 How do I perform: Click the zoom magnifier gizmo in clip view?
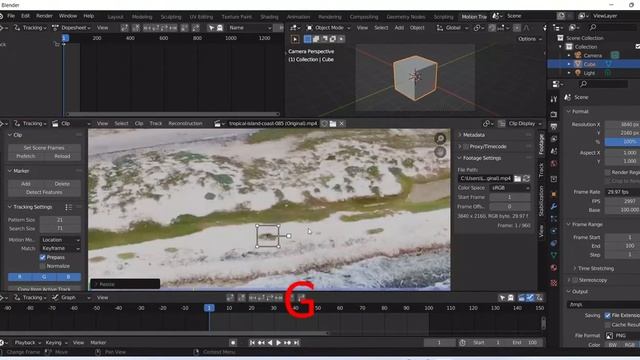click(x=440, y=139)
